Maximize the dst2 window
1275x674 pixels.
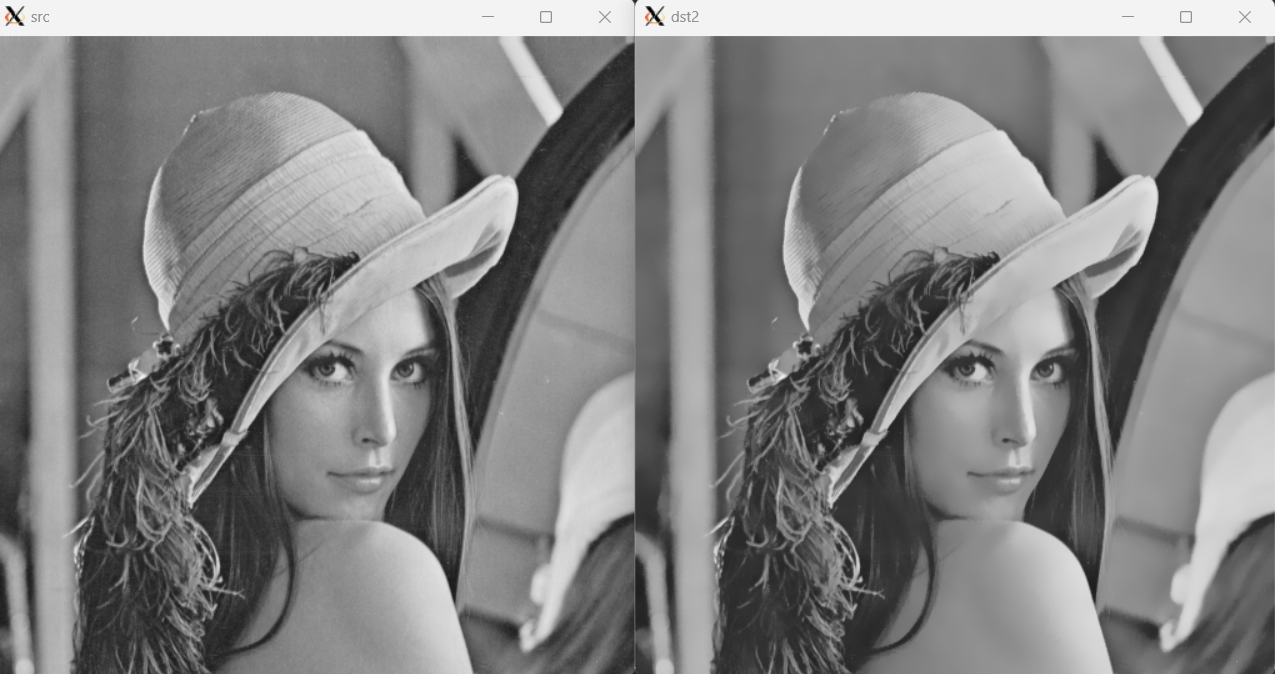point(1186,17)
